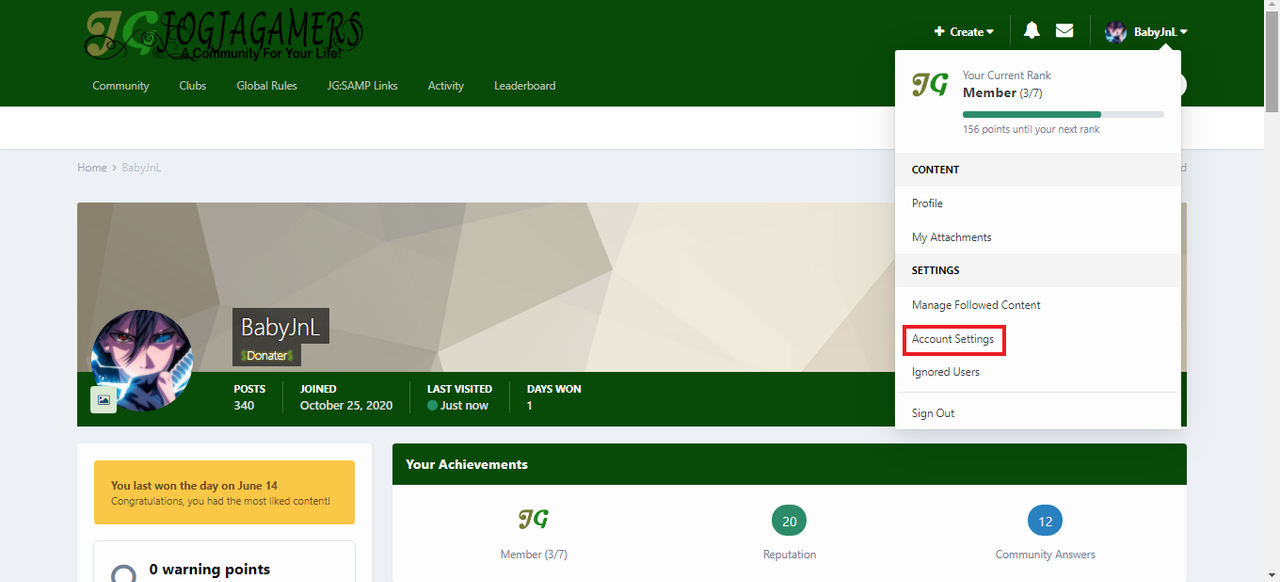Screen dimensions: 1280x582
Task: Select Ignored Users menu entry
Action: [1038, 372]
